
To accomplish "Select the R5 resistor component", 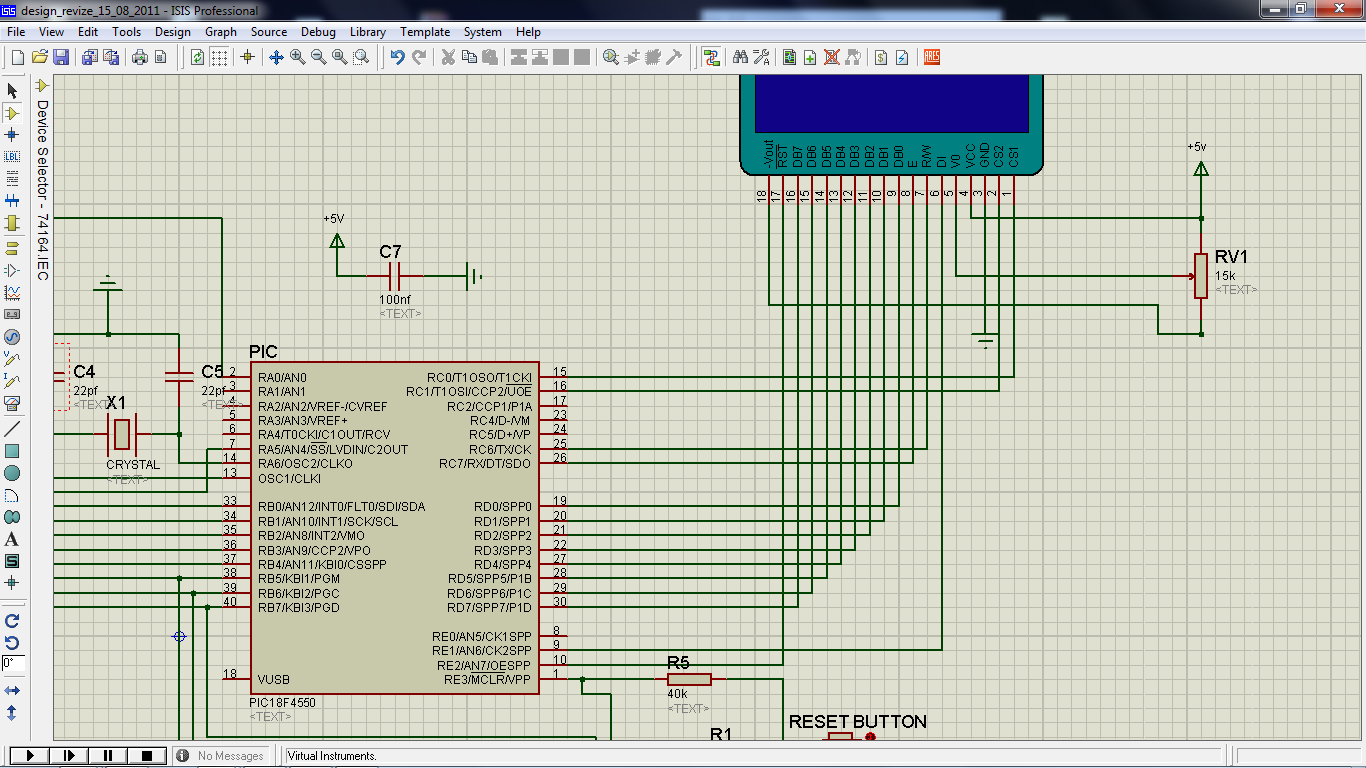I will coord(689,679).
